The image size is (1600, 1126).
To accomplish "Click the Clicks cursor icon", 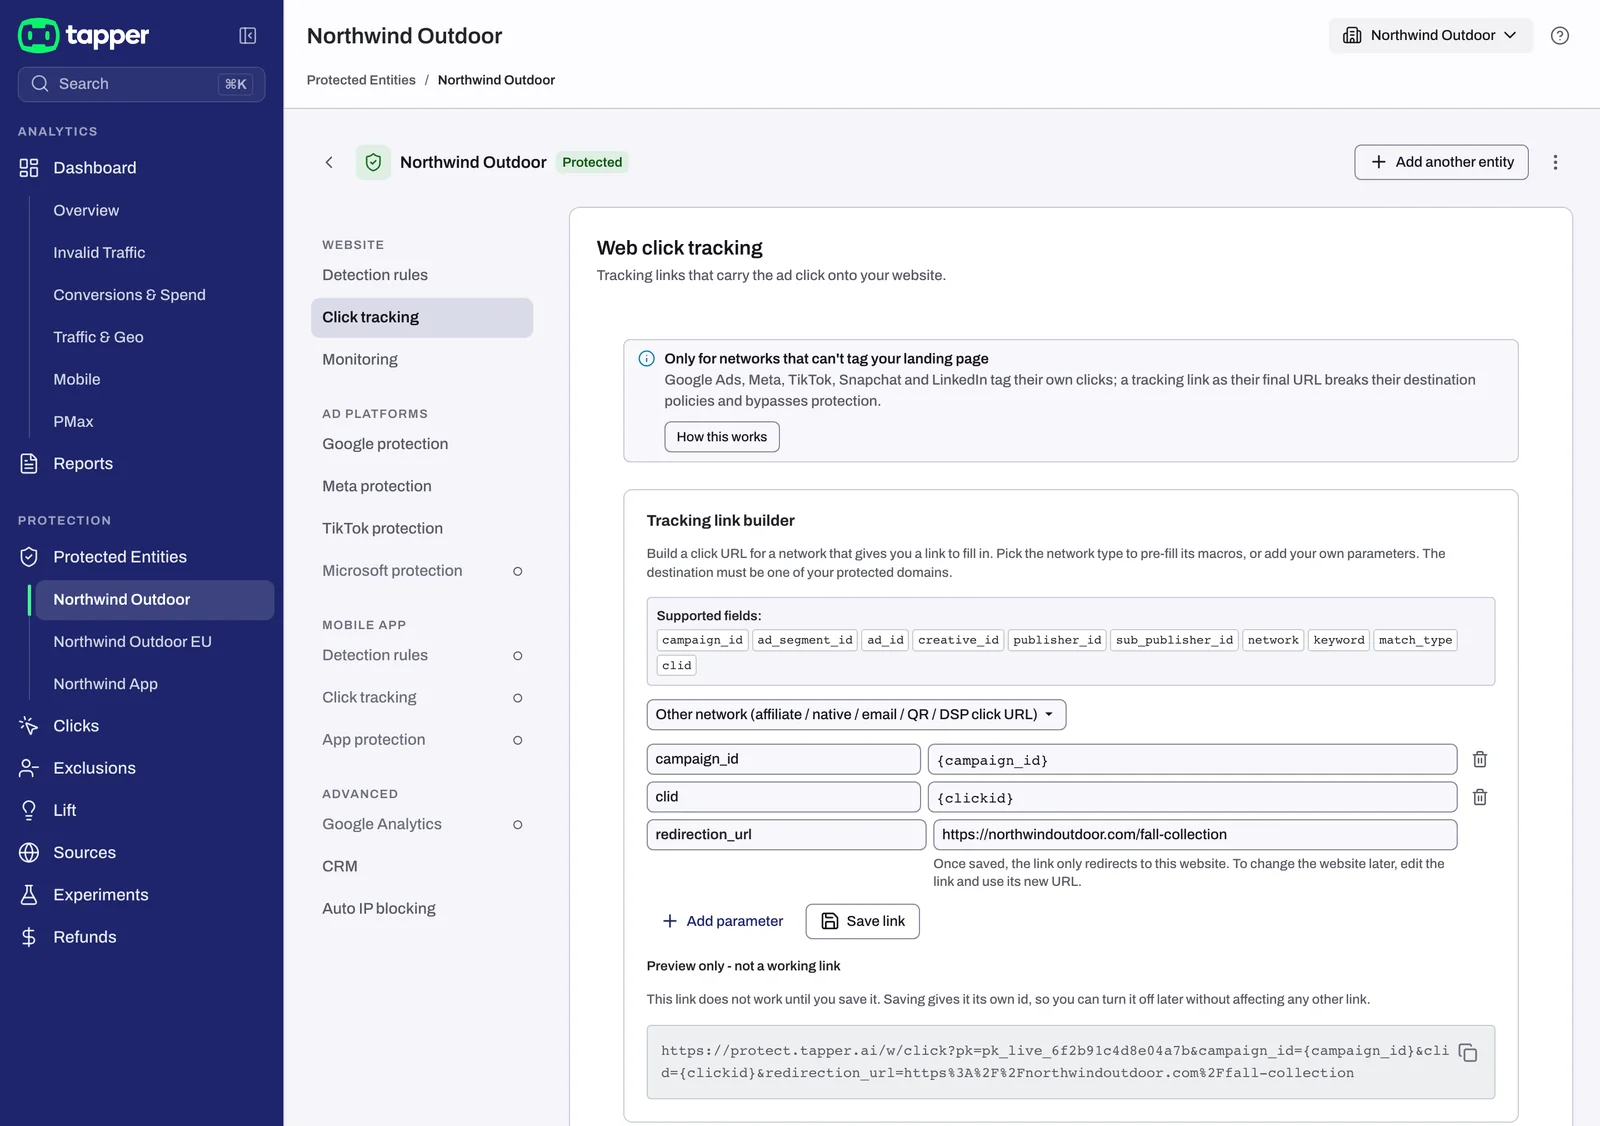I will (x=29, y=726).
